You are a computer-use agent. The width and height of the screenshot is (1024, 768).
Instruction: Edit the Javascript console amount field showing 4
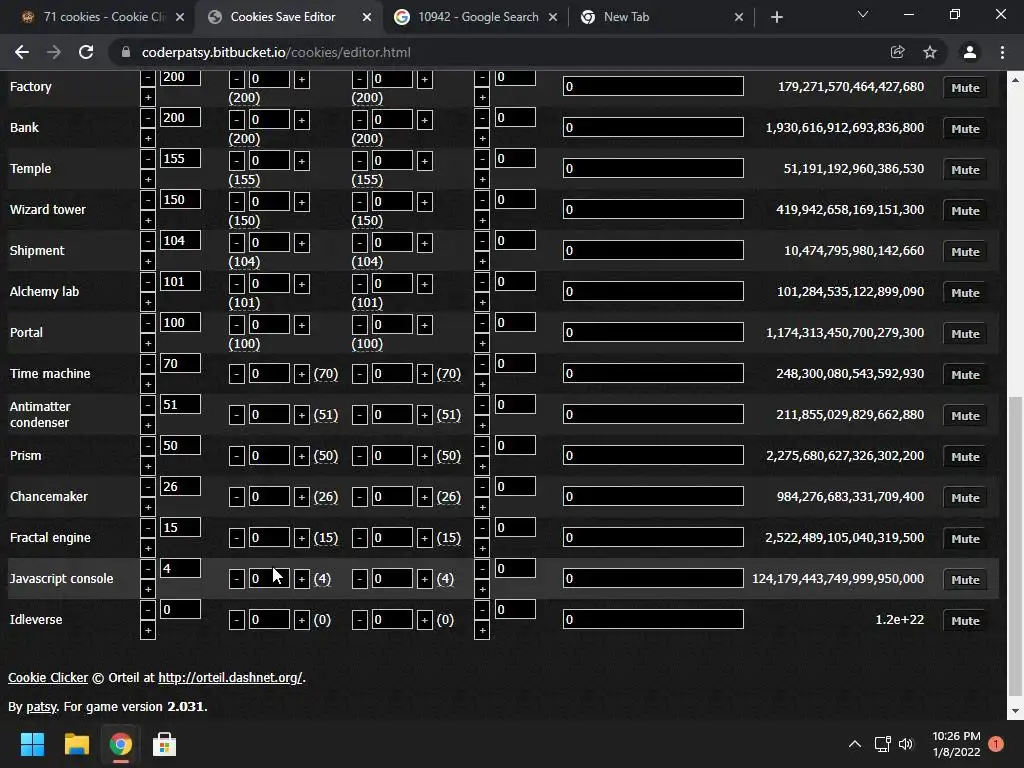(x=180, y=569)
